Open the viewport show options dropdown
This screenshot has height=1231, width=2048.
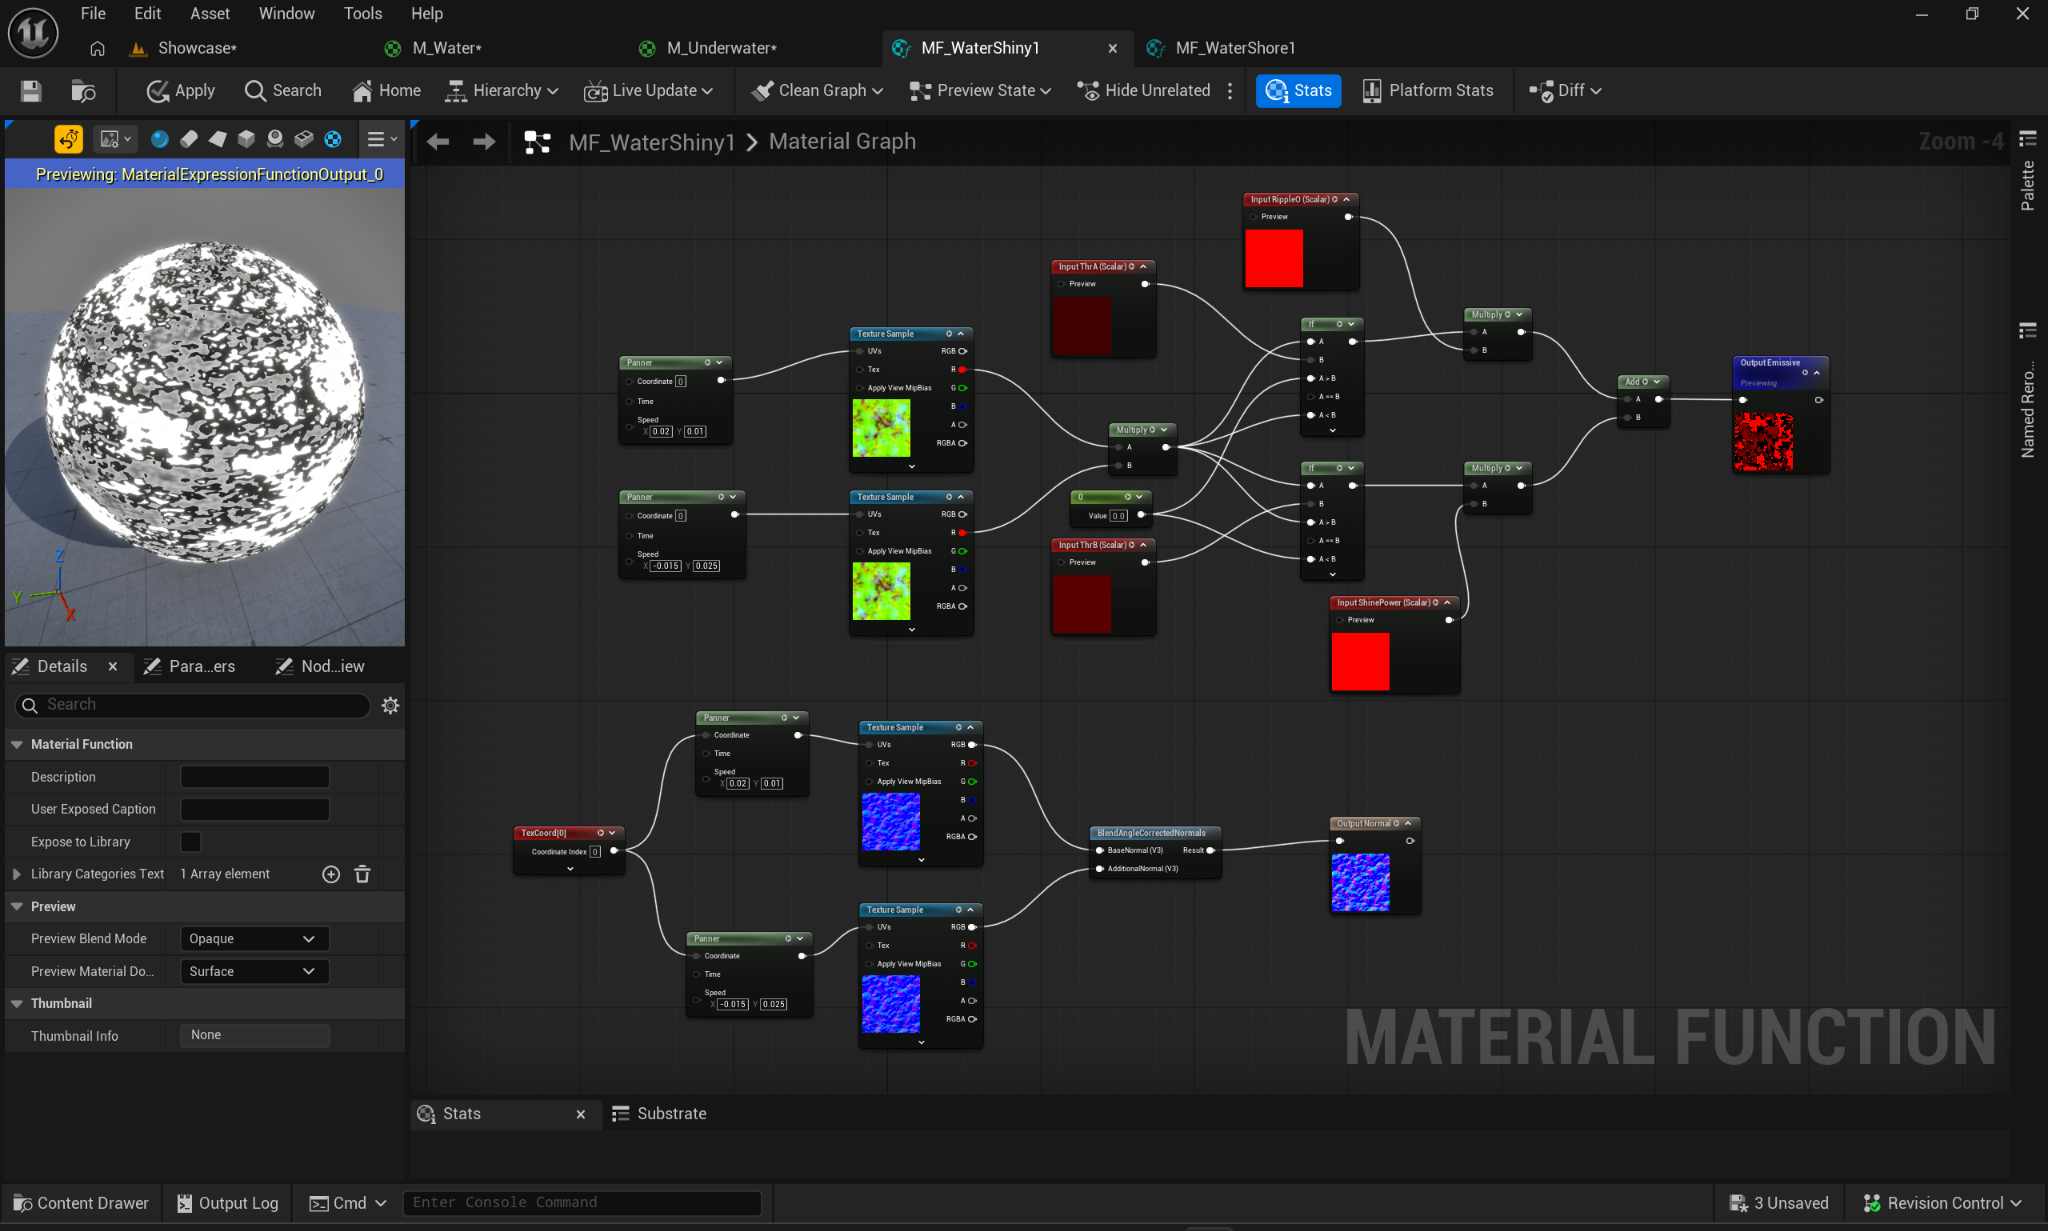pyautogui.click(x=115, y=139)
